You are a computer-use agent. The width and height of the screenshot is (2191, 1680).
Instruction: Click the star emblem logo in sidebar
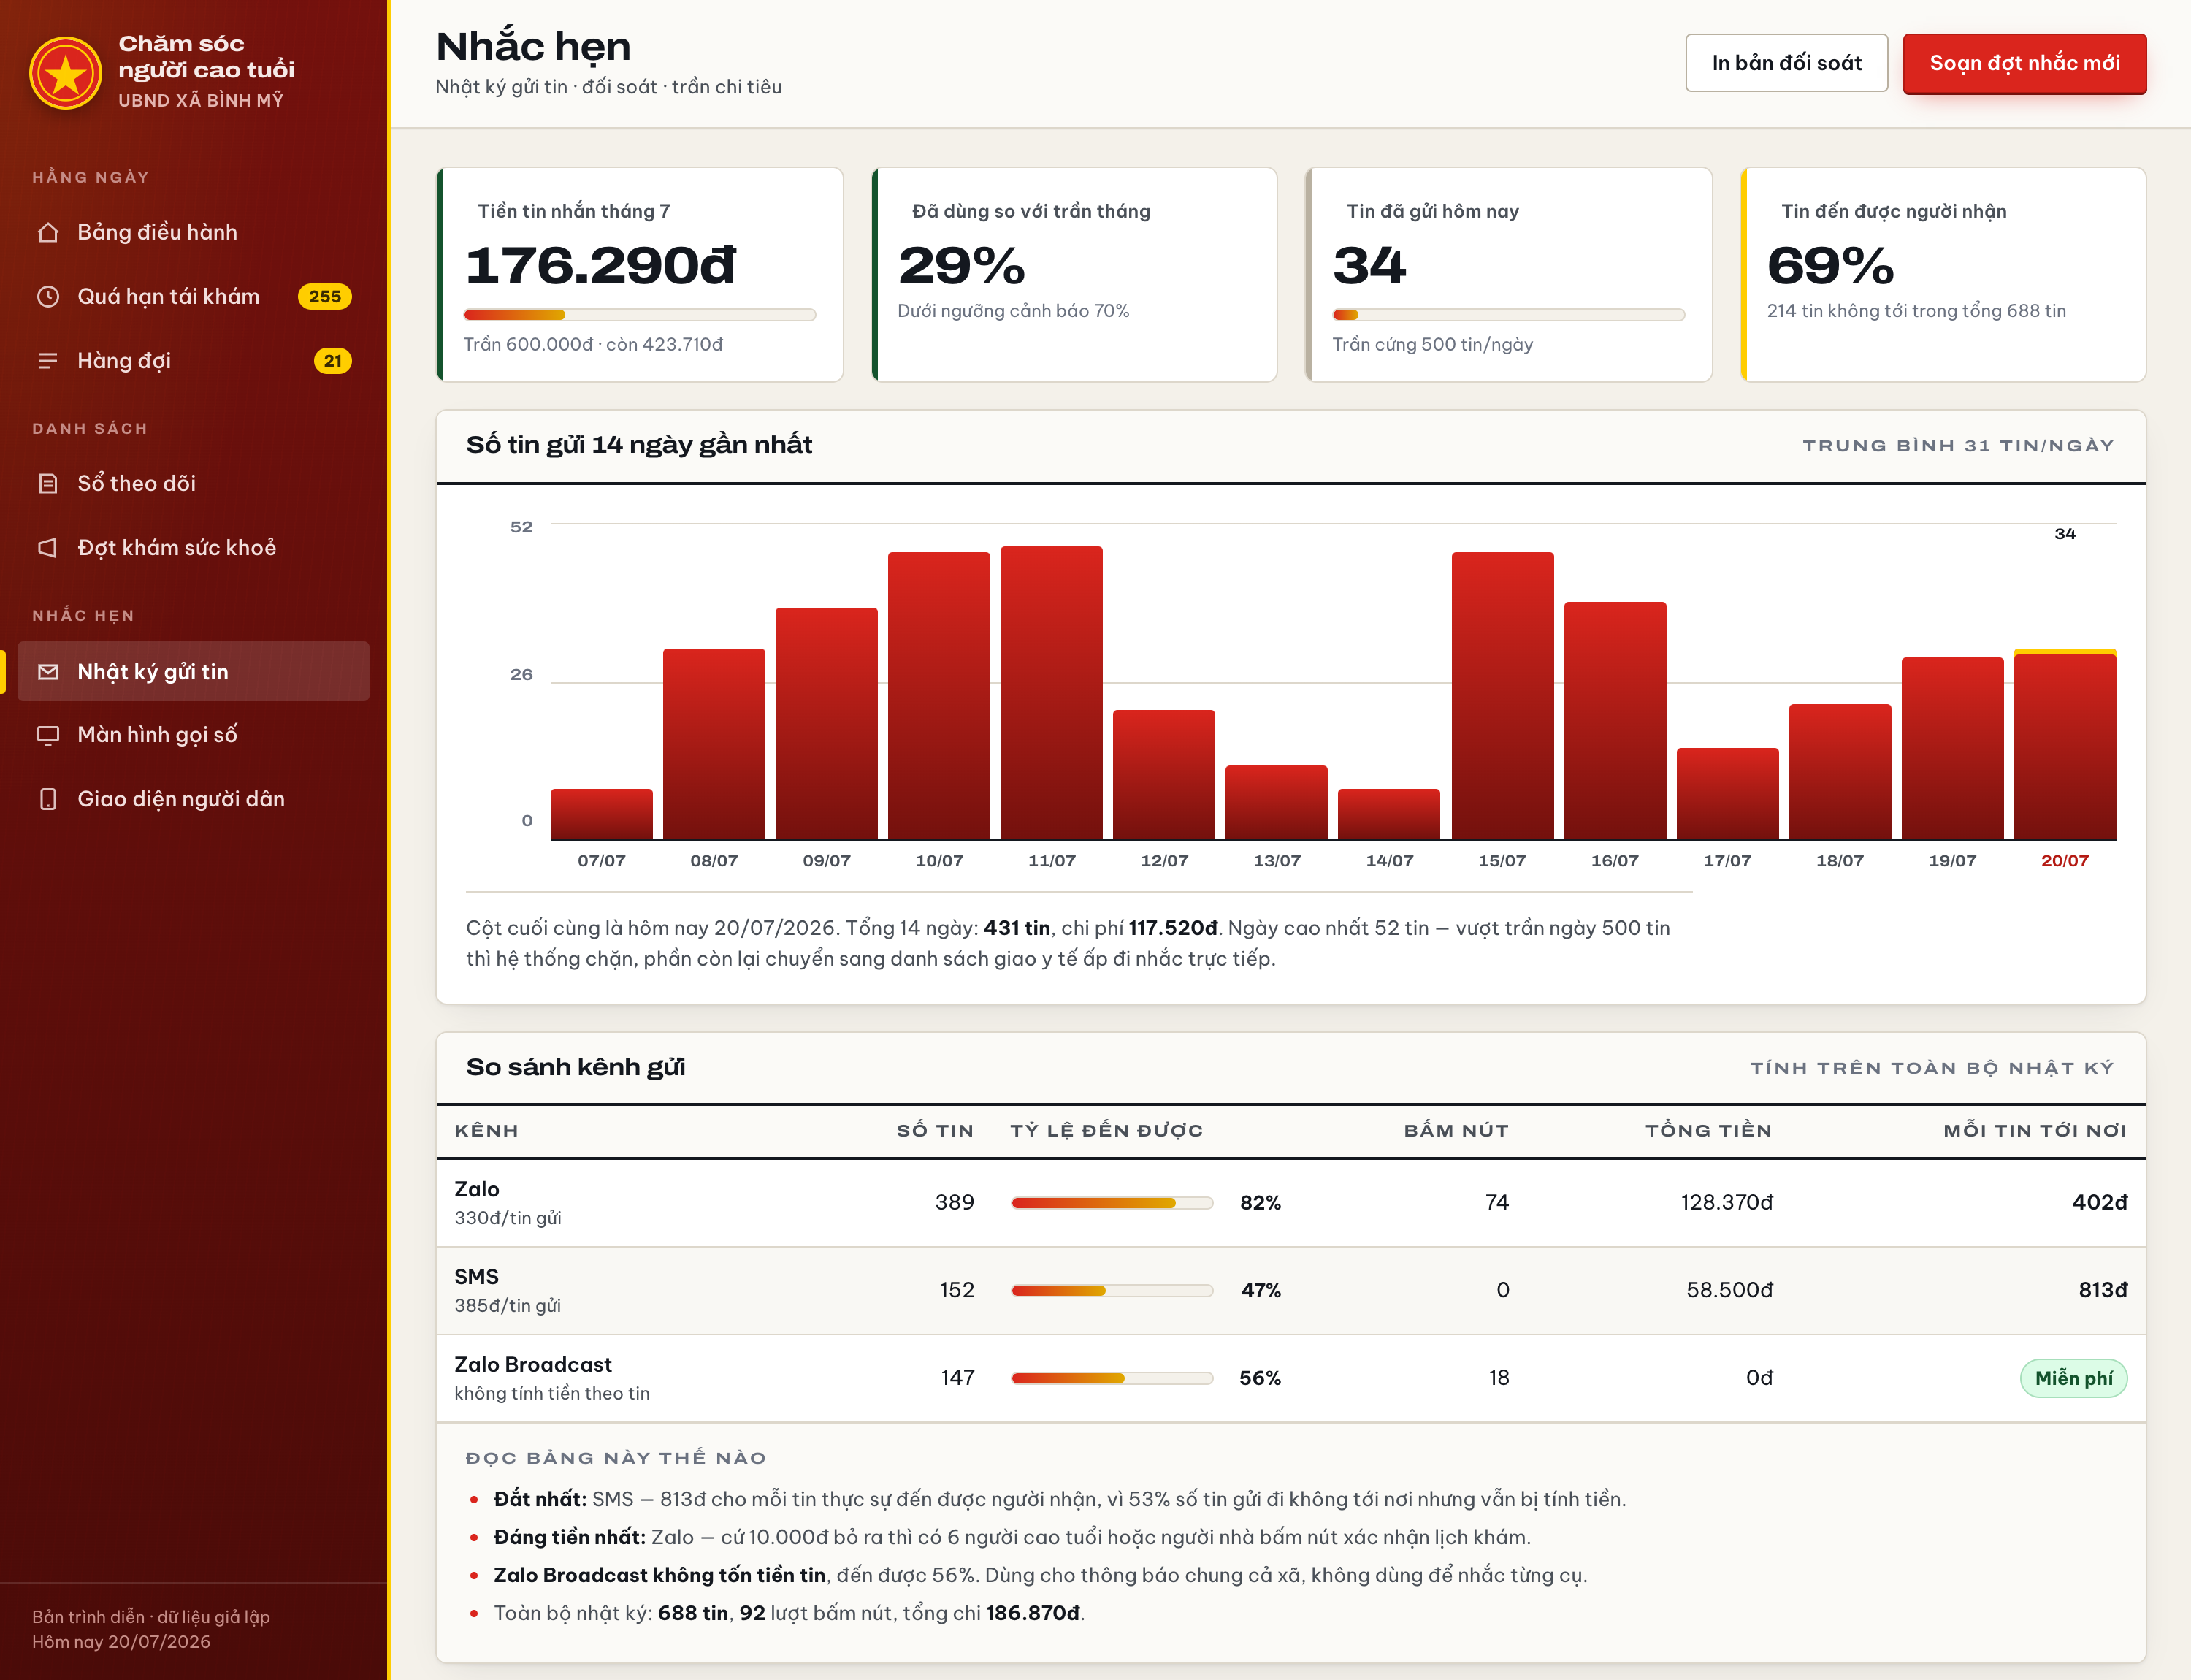tap(66, 73)
